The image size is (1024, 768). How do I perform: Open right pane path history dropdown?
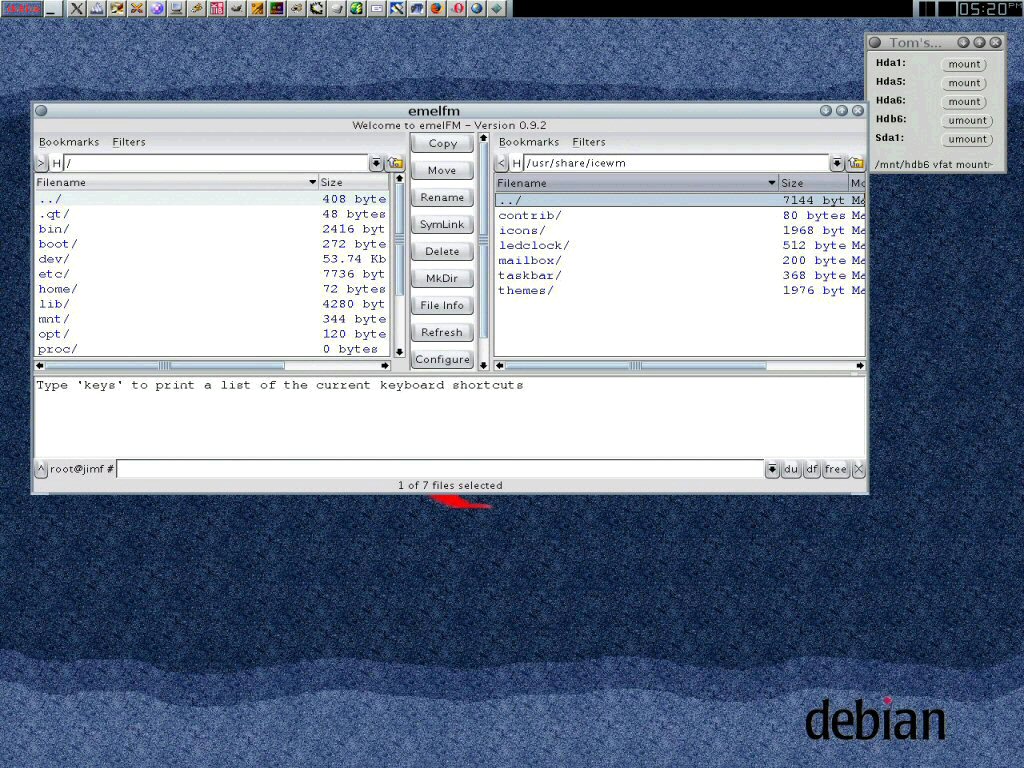tap(836, 163)
